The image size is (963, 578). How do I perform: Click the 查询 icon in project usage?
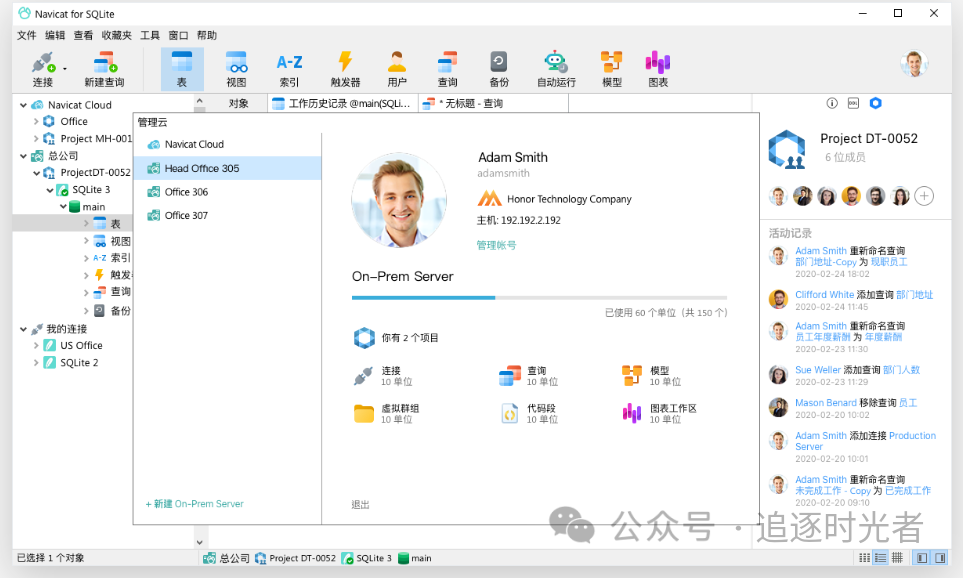click(509, 376)
